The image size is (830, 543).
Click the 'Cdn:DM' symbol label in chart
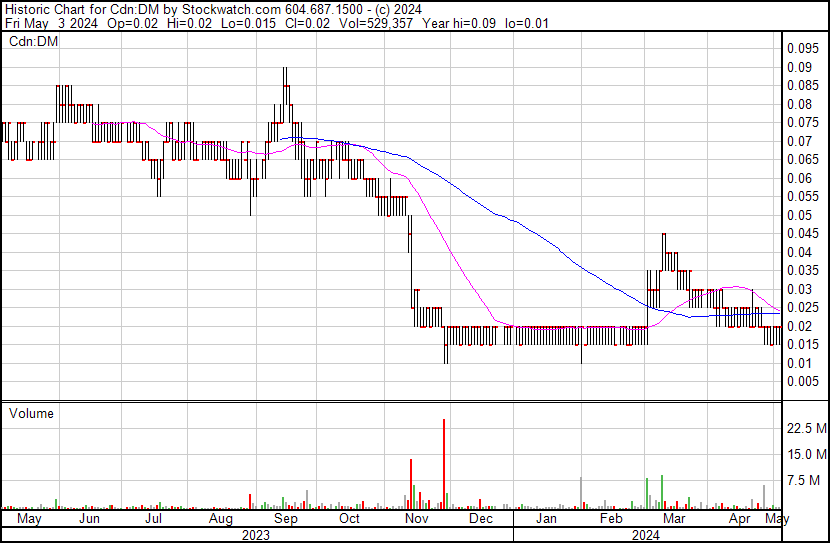click(33, 41)
